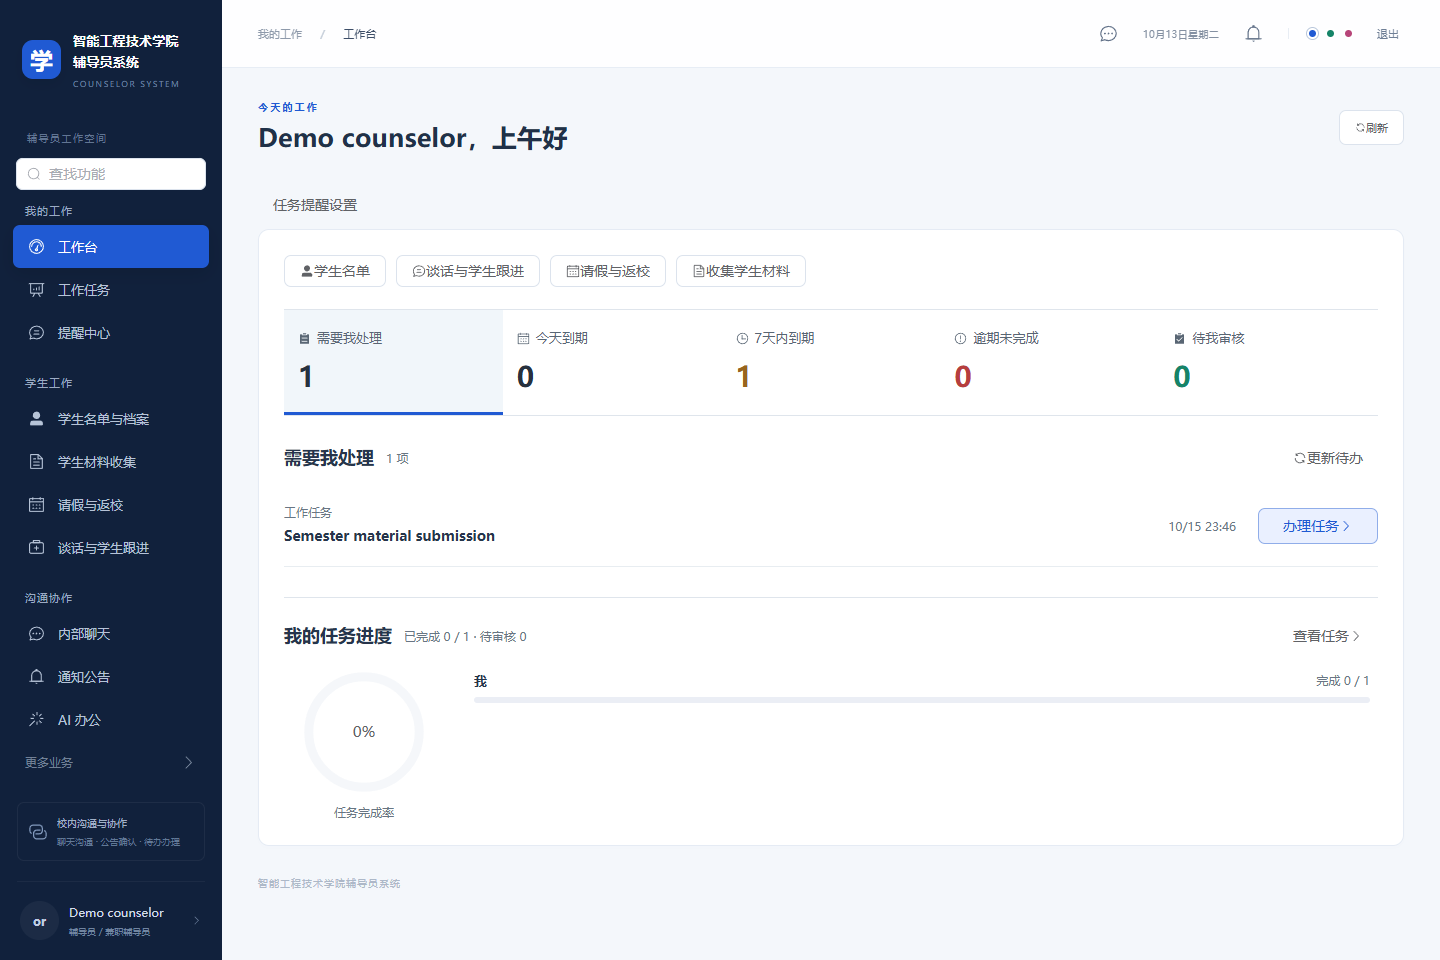Select 谈话与学生跟进 in the left sidebar
Viewport: 1440px width, 960px height.
[x=111, y=548]
